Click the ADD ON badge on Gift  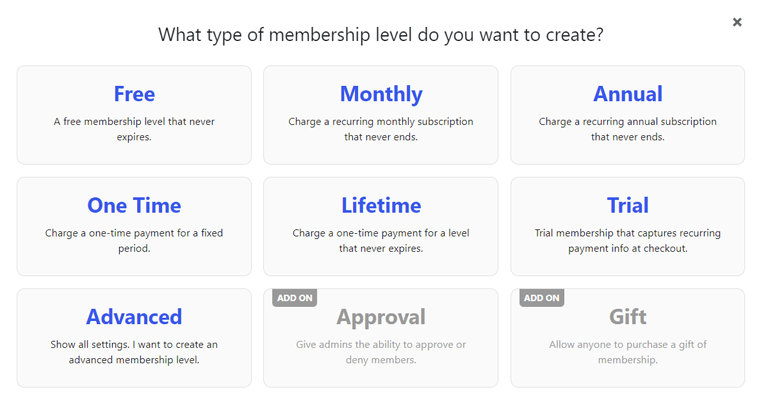pyautogui.click(x=541, y=298)
